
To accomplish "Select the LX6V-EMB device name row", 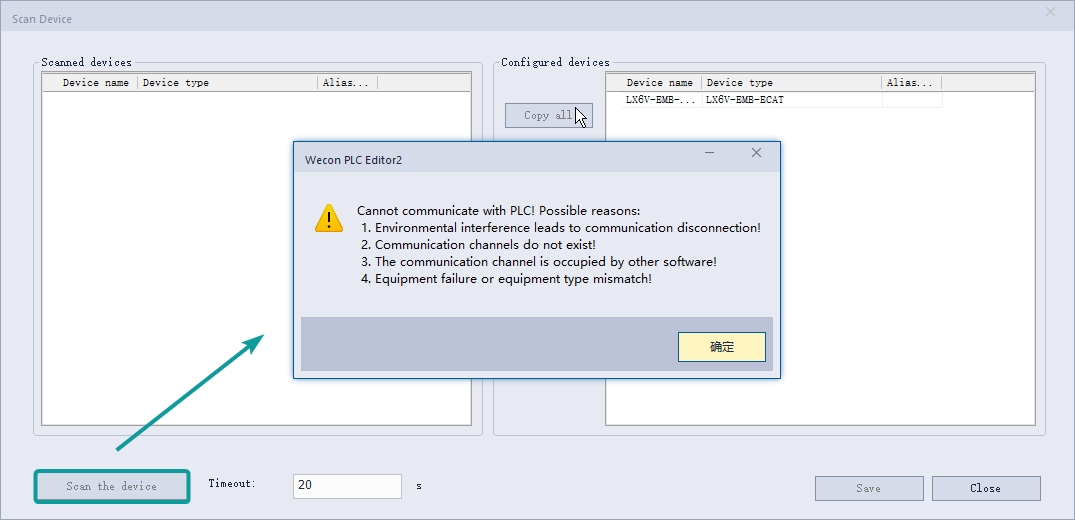I will [x=659, y=100].
